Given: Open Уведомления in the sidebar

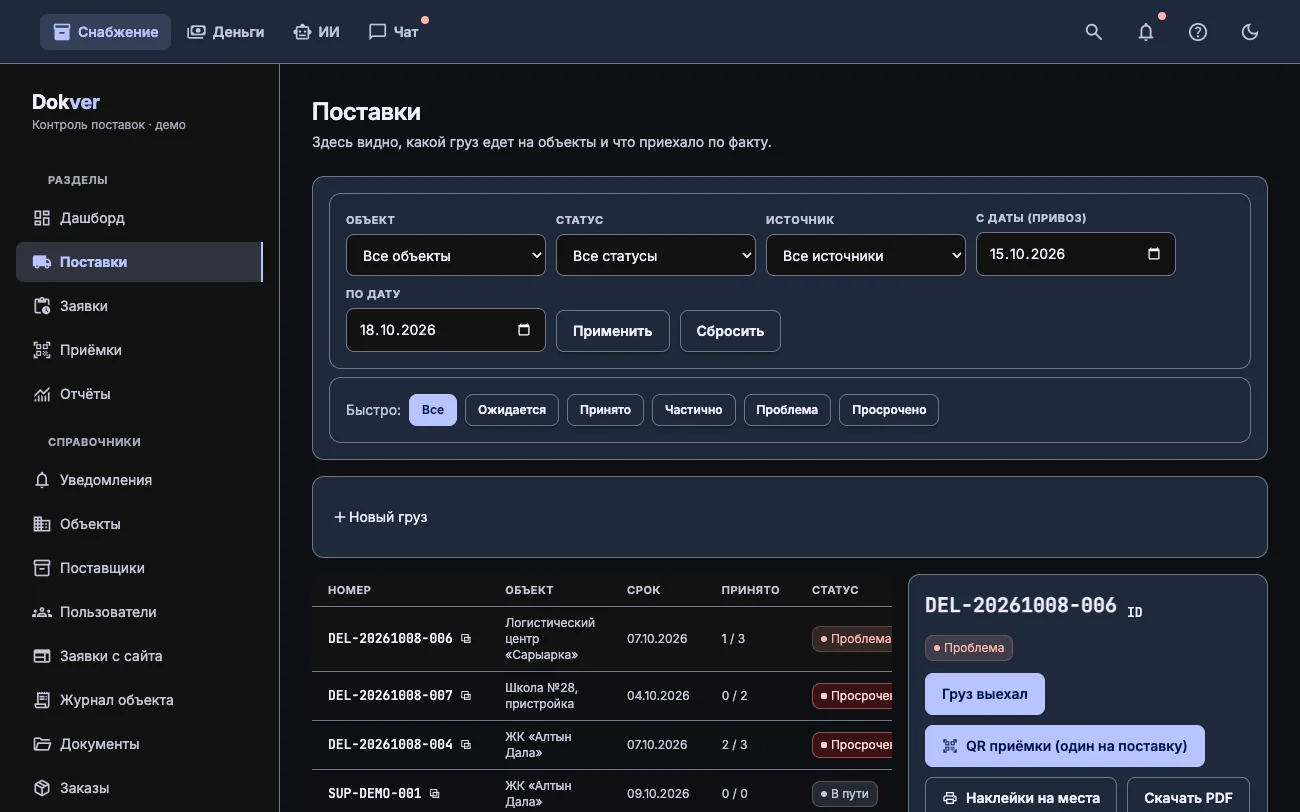Looking at the screenshot, I should (x=139, y=480).
